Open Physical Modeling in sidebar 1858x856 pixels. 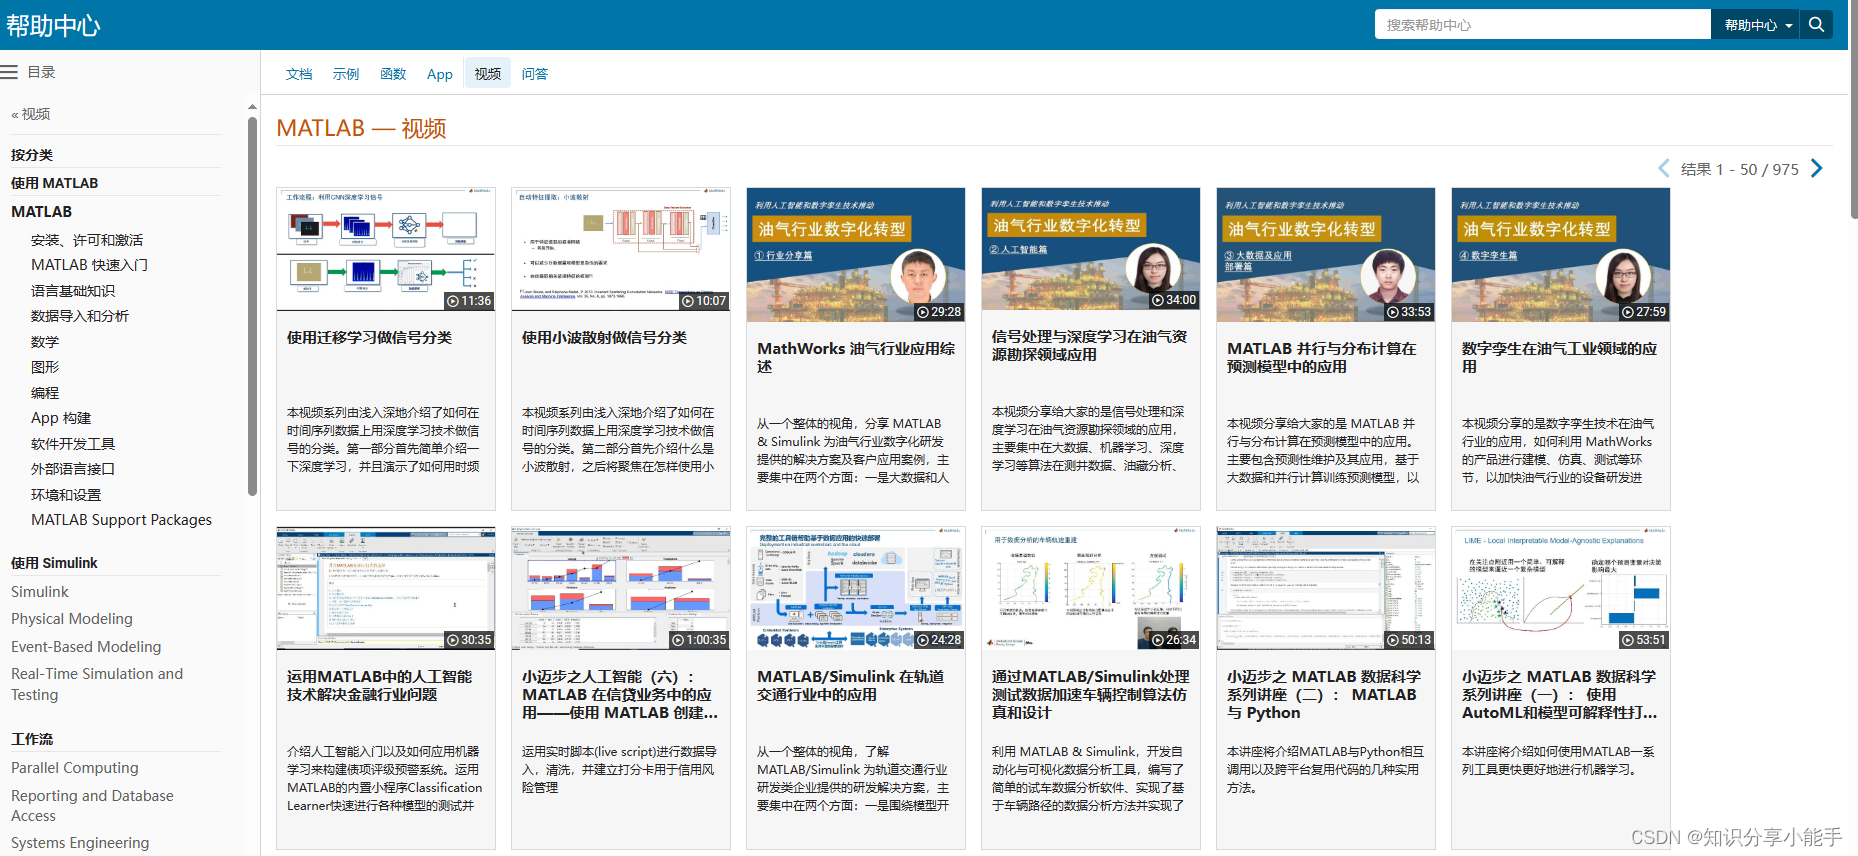coord(72,619)
